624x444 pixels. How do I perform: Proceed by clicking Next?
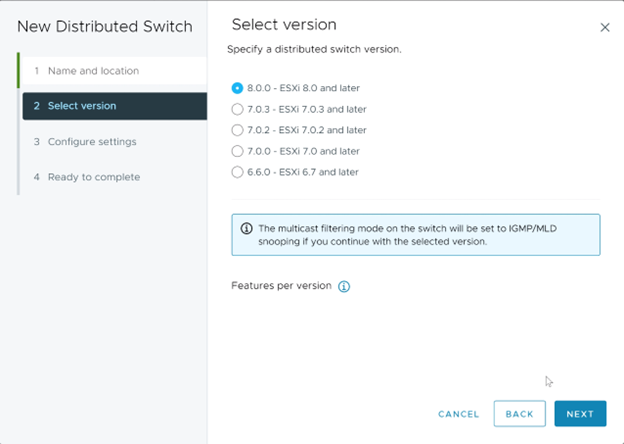[x=580, y=414]
